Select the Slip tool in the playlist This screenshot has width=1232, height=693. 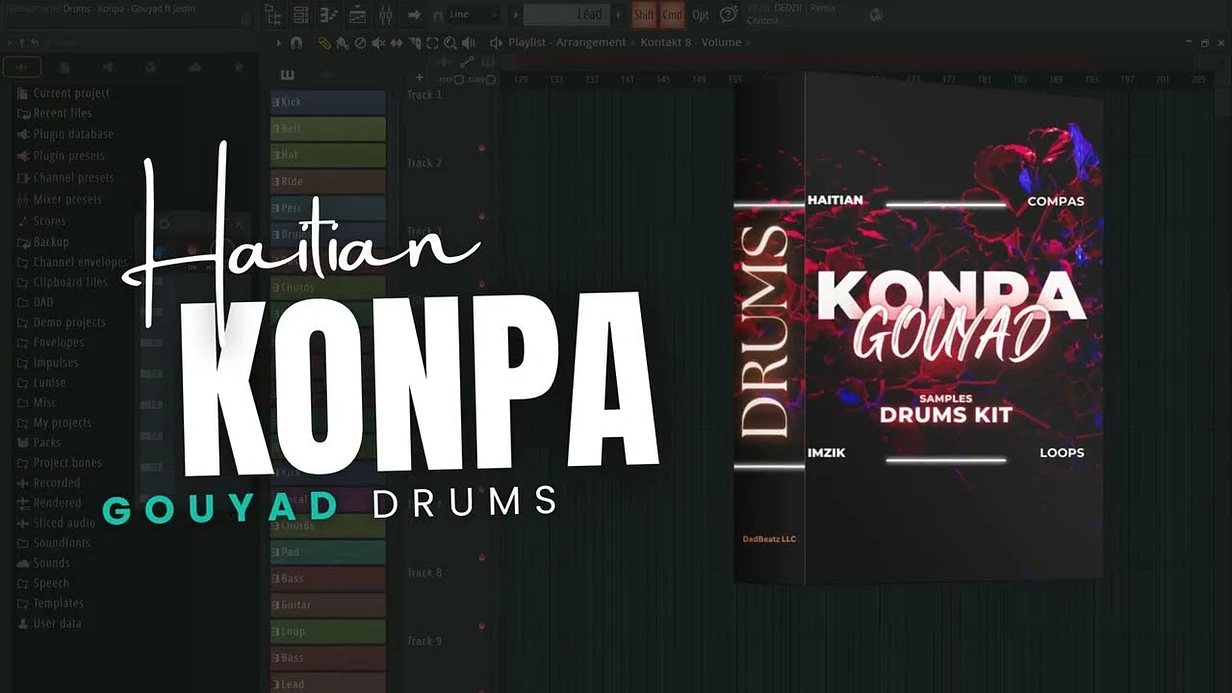click(396, 43)
